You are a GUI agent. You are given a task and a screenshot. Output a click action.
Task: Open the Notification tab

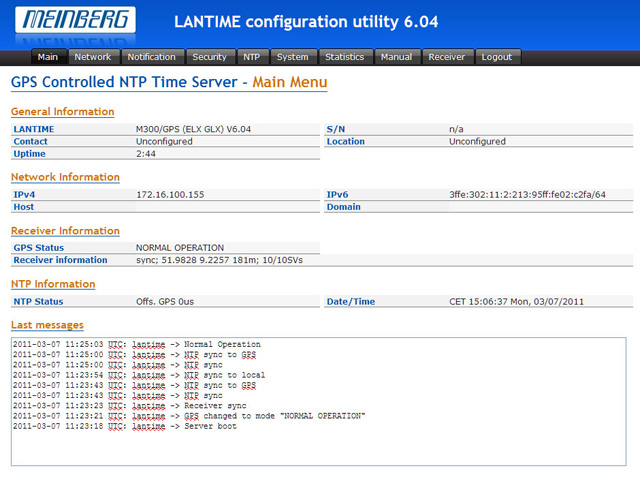(x=152, y=57)
